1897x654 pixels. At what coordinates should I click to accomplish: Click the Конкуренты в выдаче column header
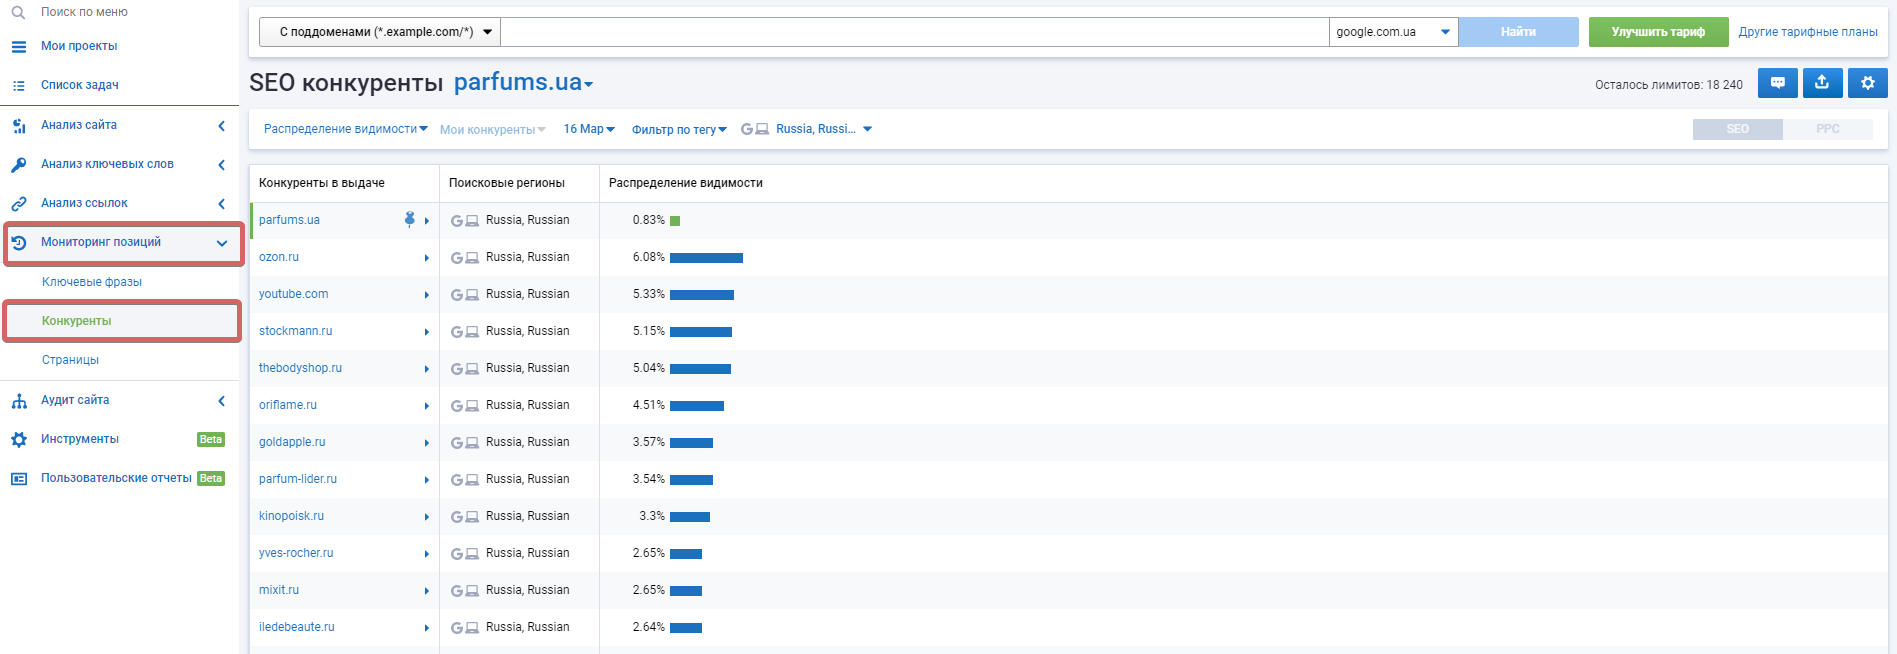(322, 183)
